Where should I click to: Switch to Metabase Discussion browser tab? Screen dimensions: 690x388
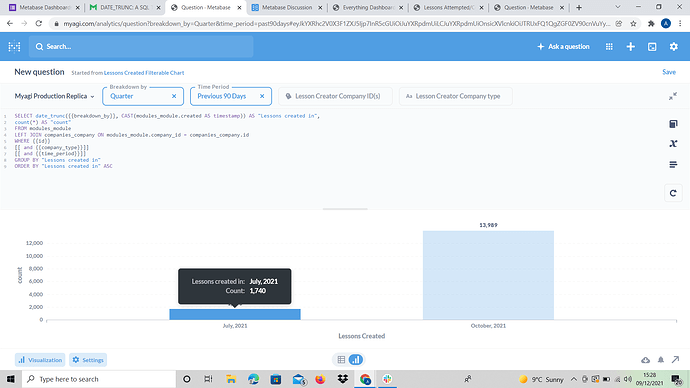coord(286,7)
